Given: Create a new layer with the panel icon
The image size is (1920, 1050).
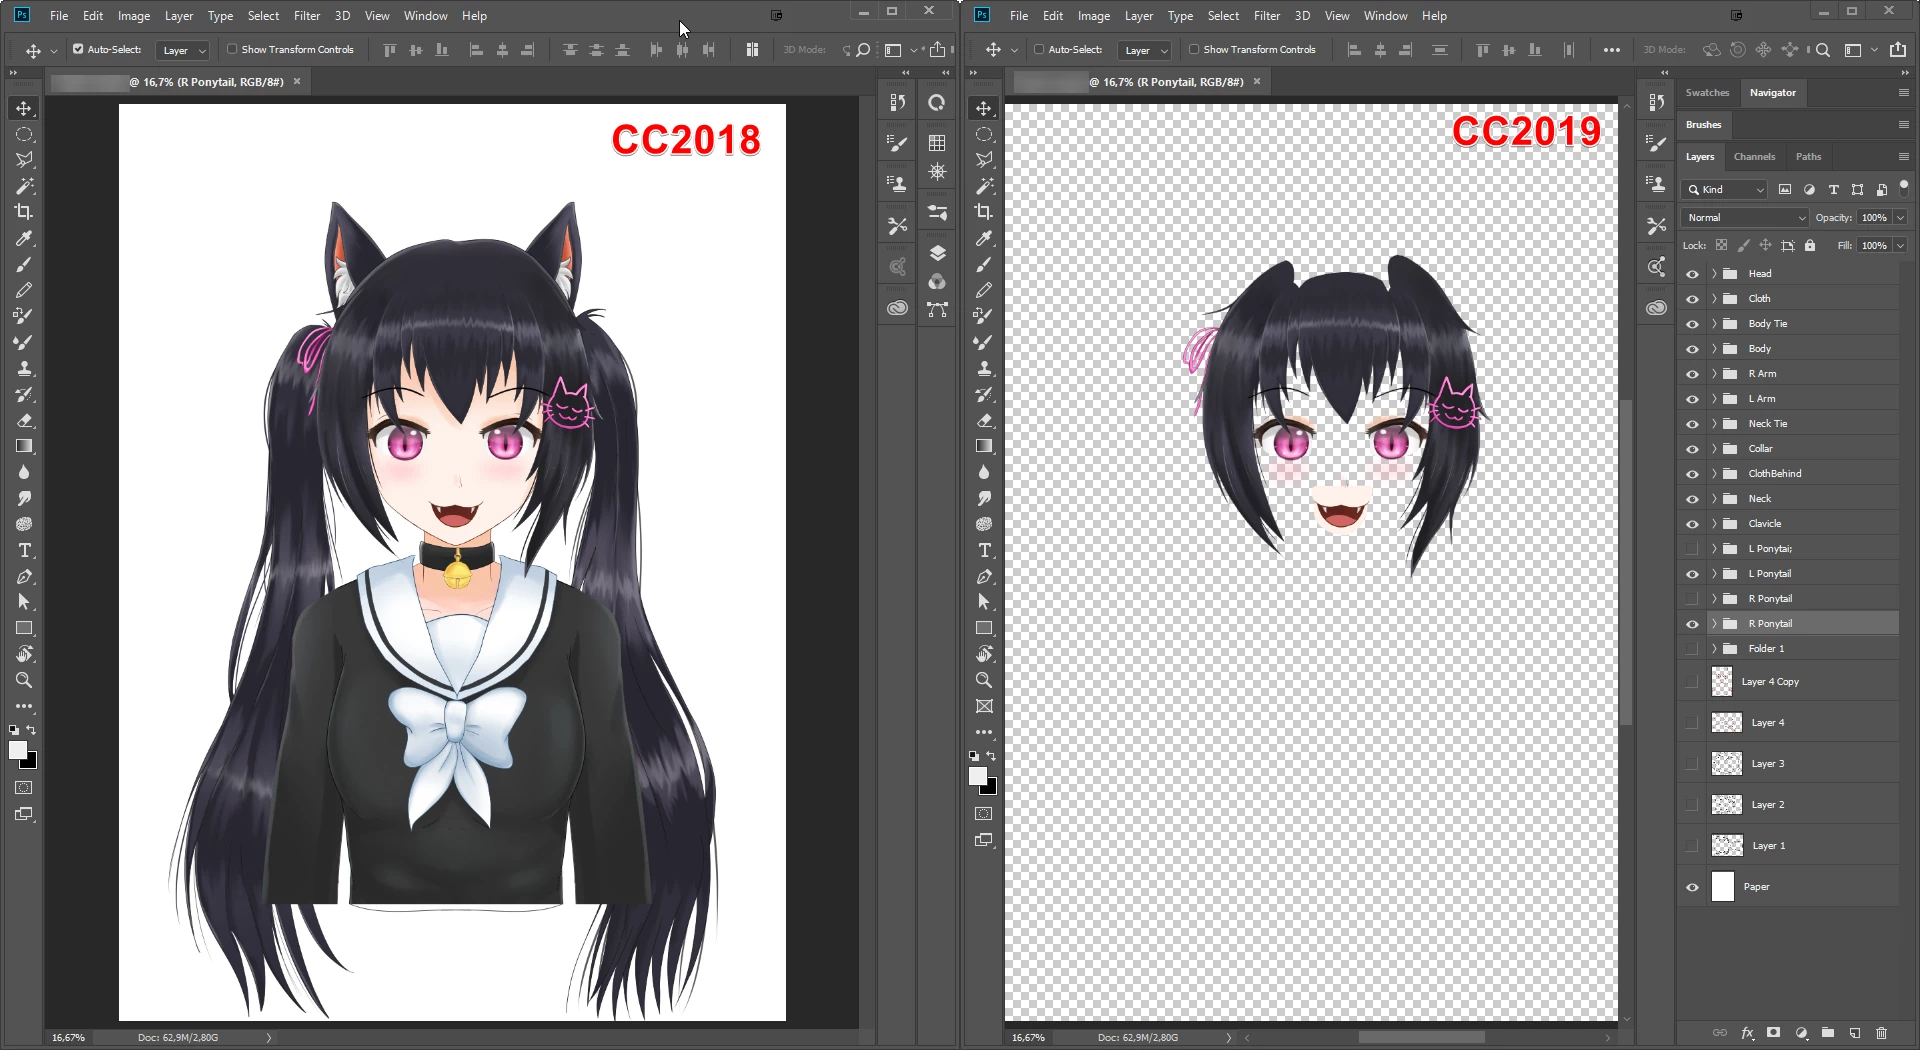Looking at the screenshot, I should [1855, 1033].
